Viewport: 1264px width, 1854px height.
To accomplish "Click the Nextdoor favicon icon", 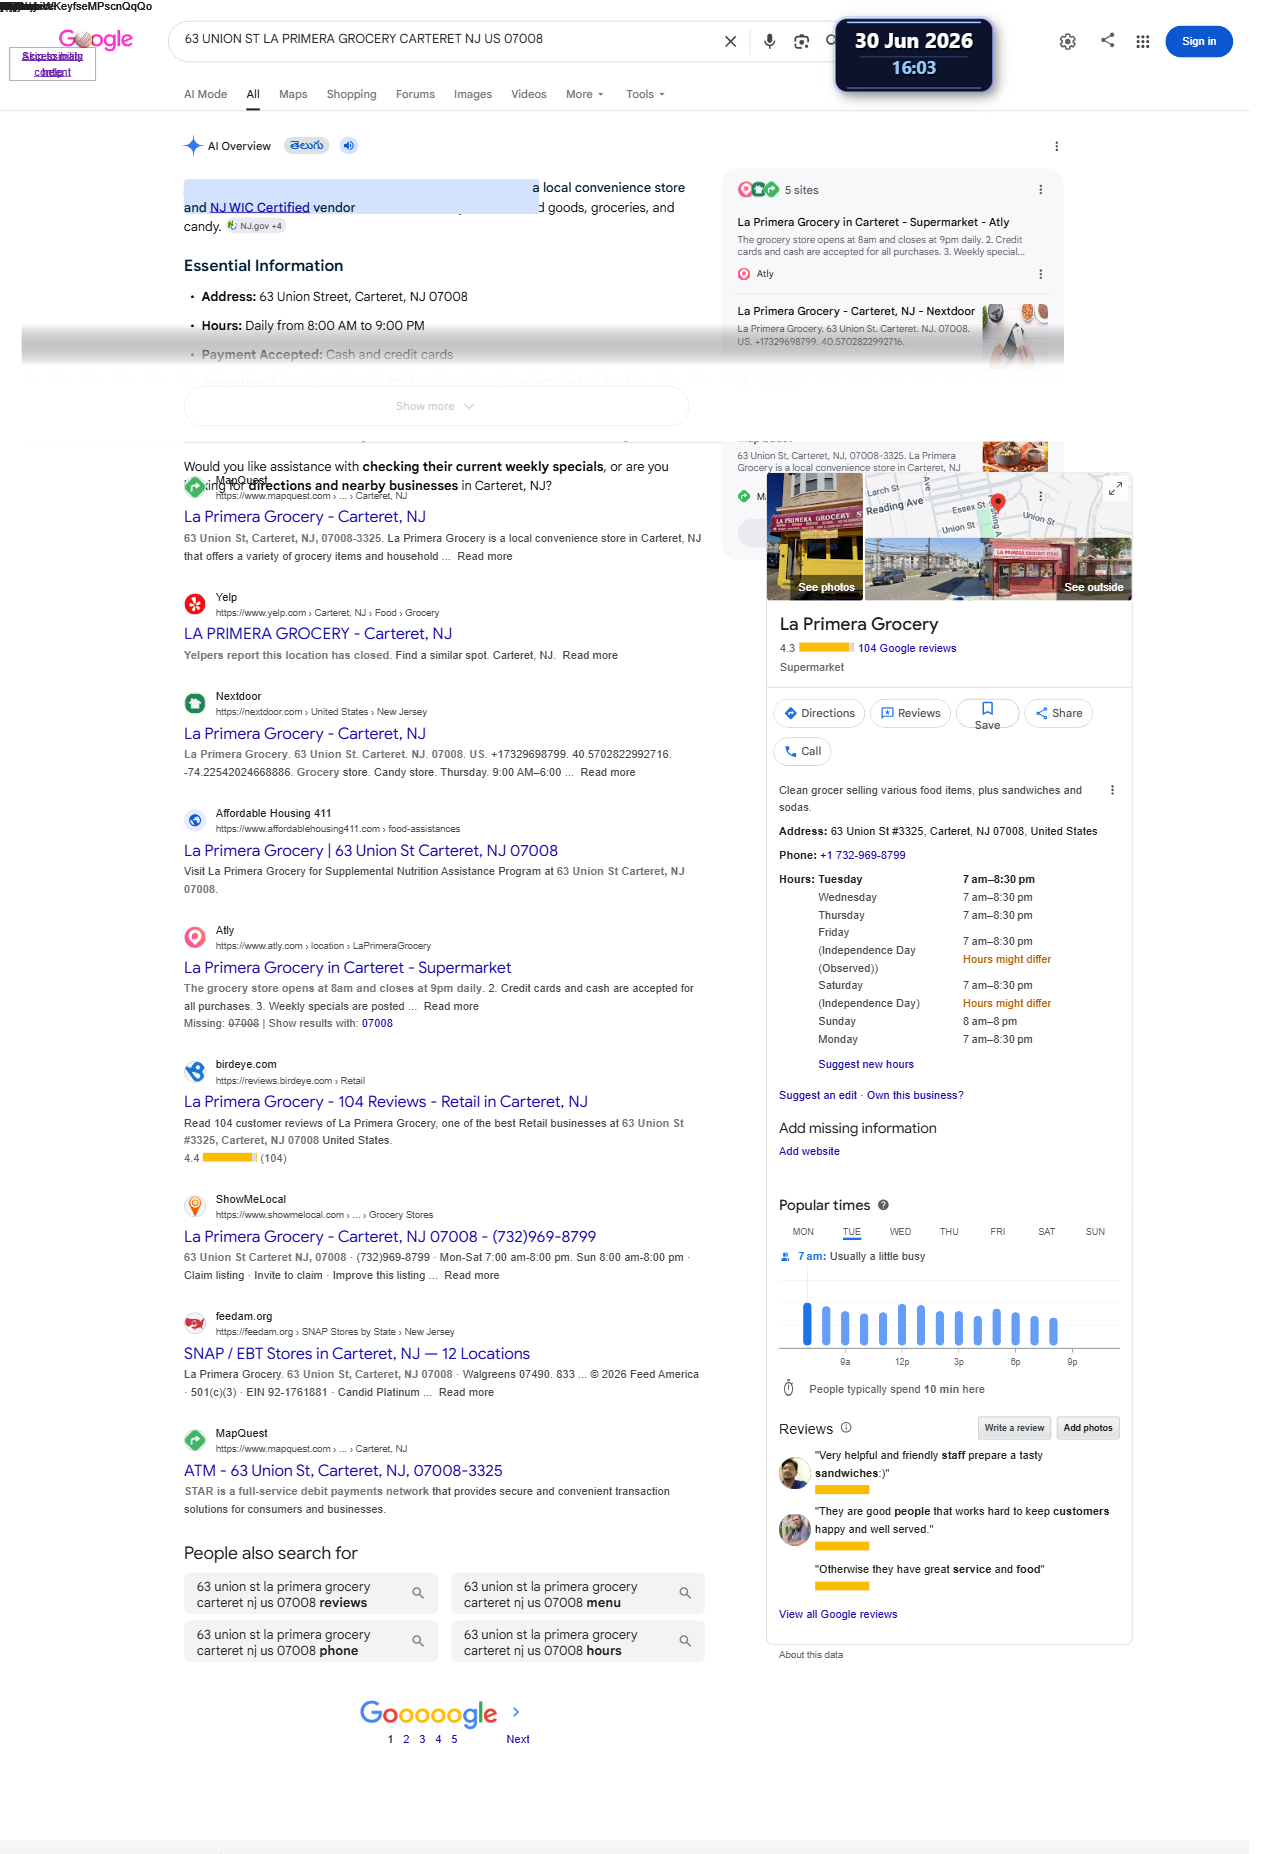I will [195, 703].
